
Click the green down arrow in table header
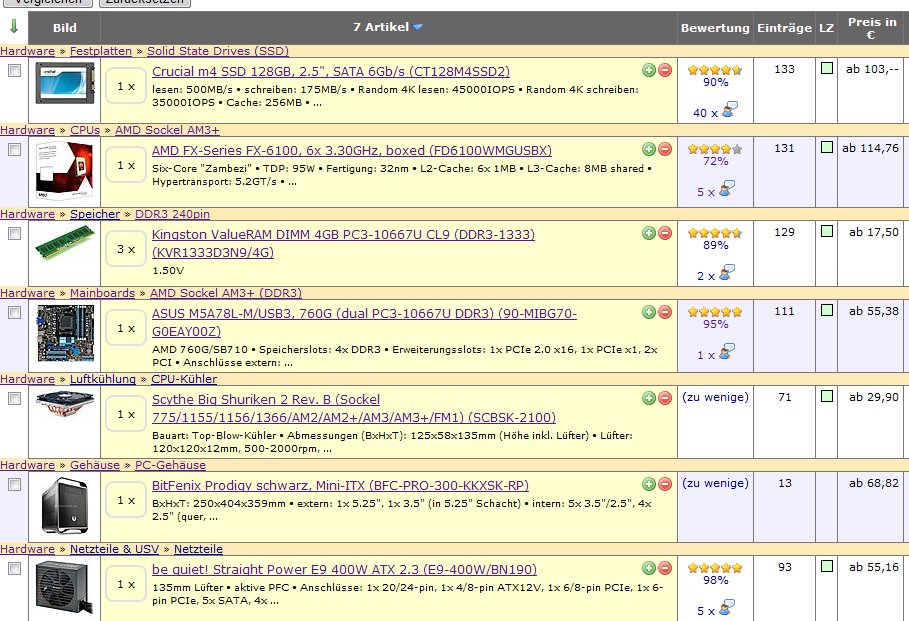pos(14,27)
